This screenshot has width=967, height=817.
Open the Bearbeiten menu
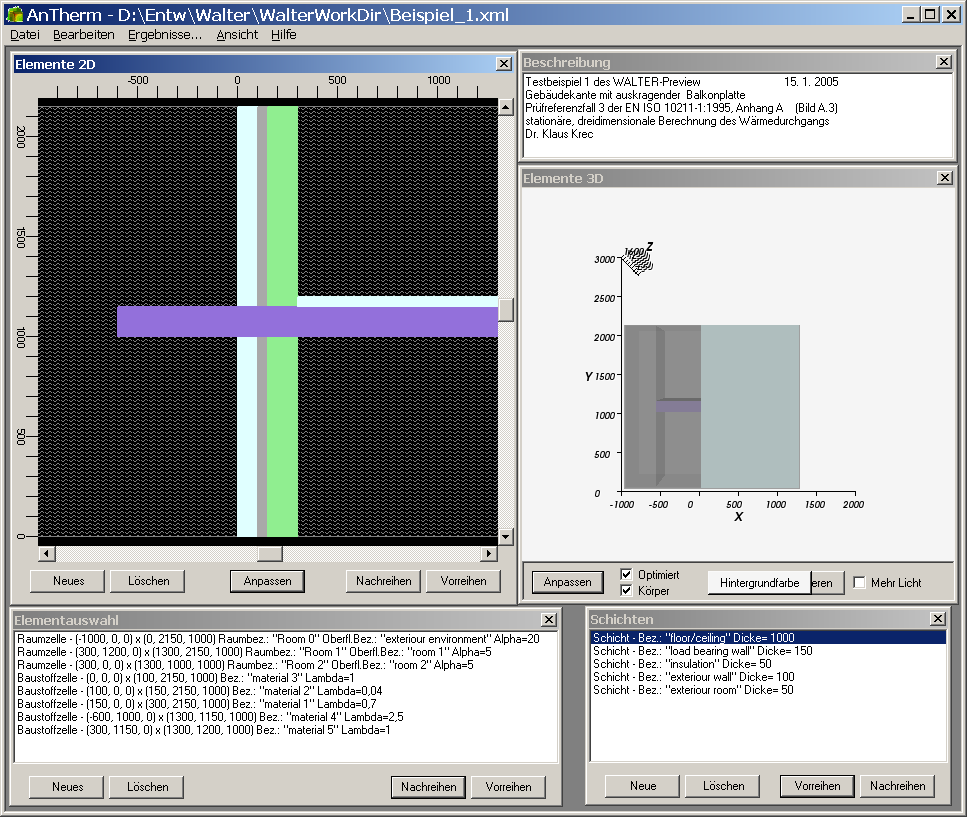84,34
